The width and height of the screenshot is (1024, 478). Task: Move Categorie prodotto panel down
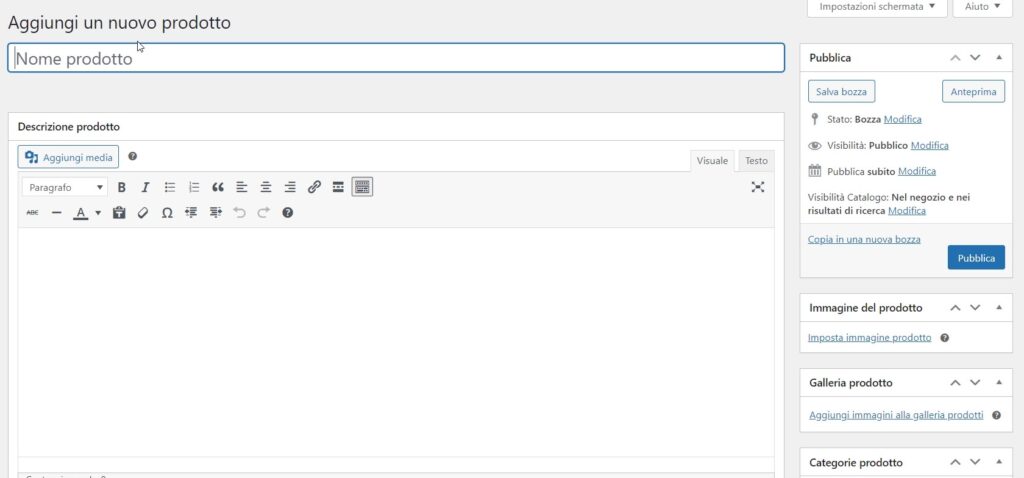click(975, 462)
